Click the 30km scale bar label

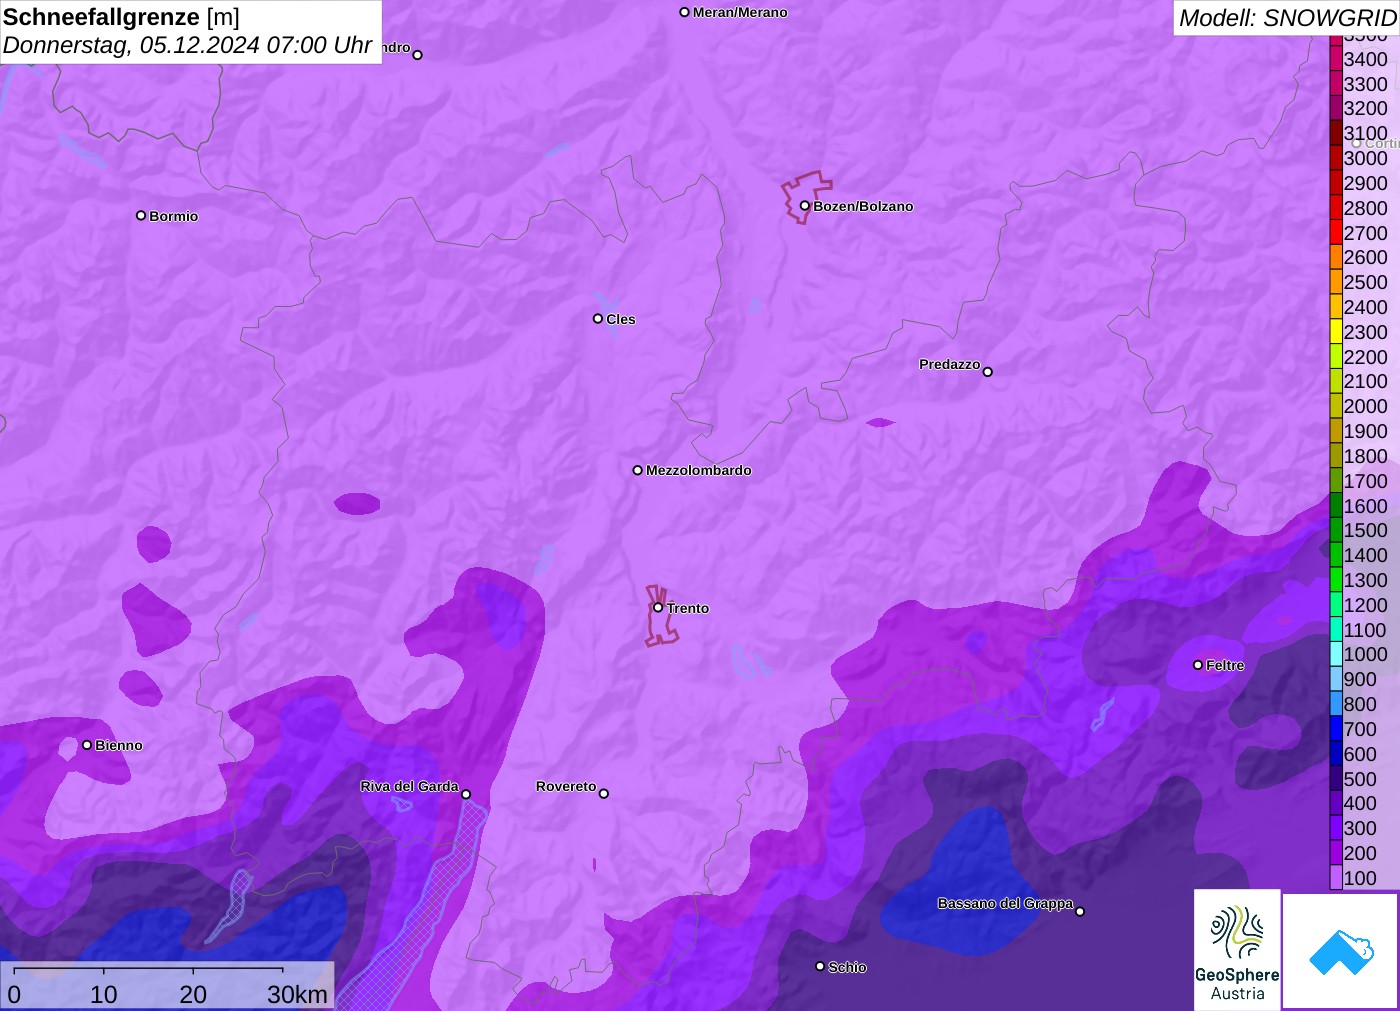[x=297, y=994]
